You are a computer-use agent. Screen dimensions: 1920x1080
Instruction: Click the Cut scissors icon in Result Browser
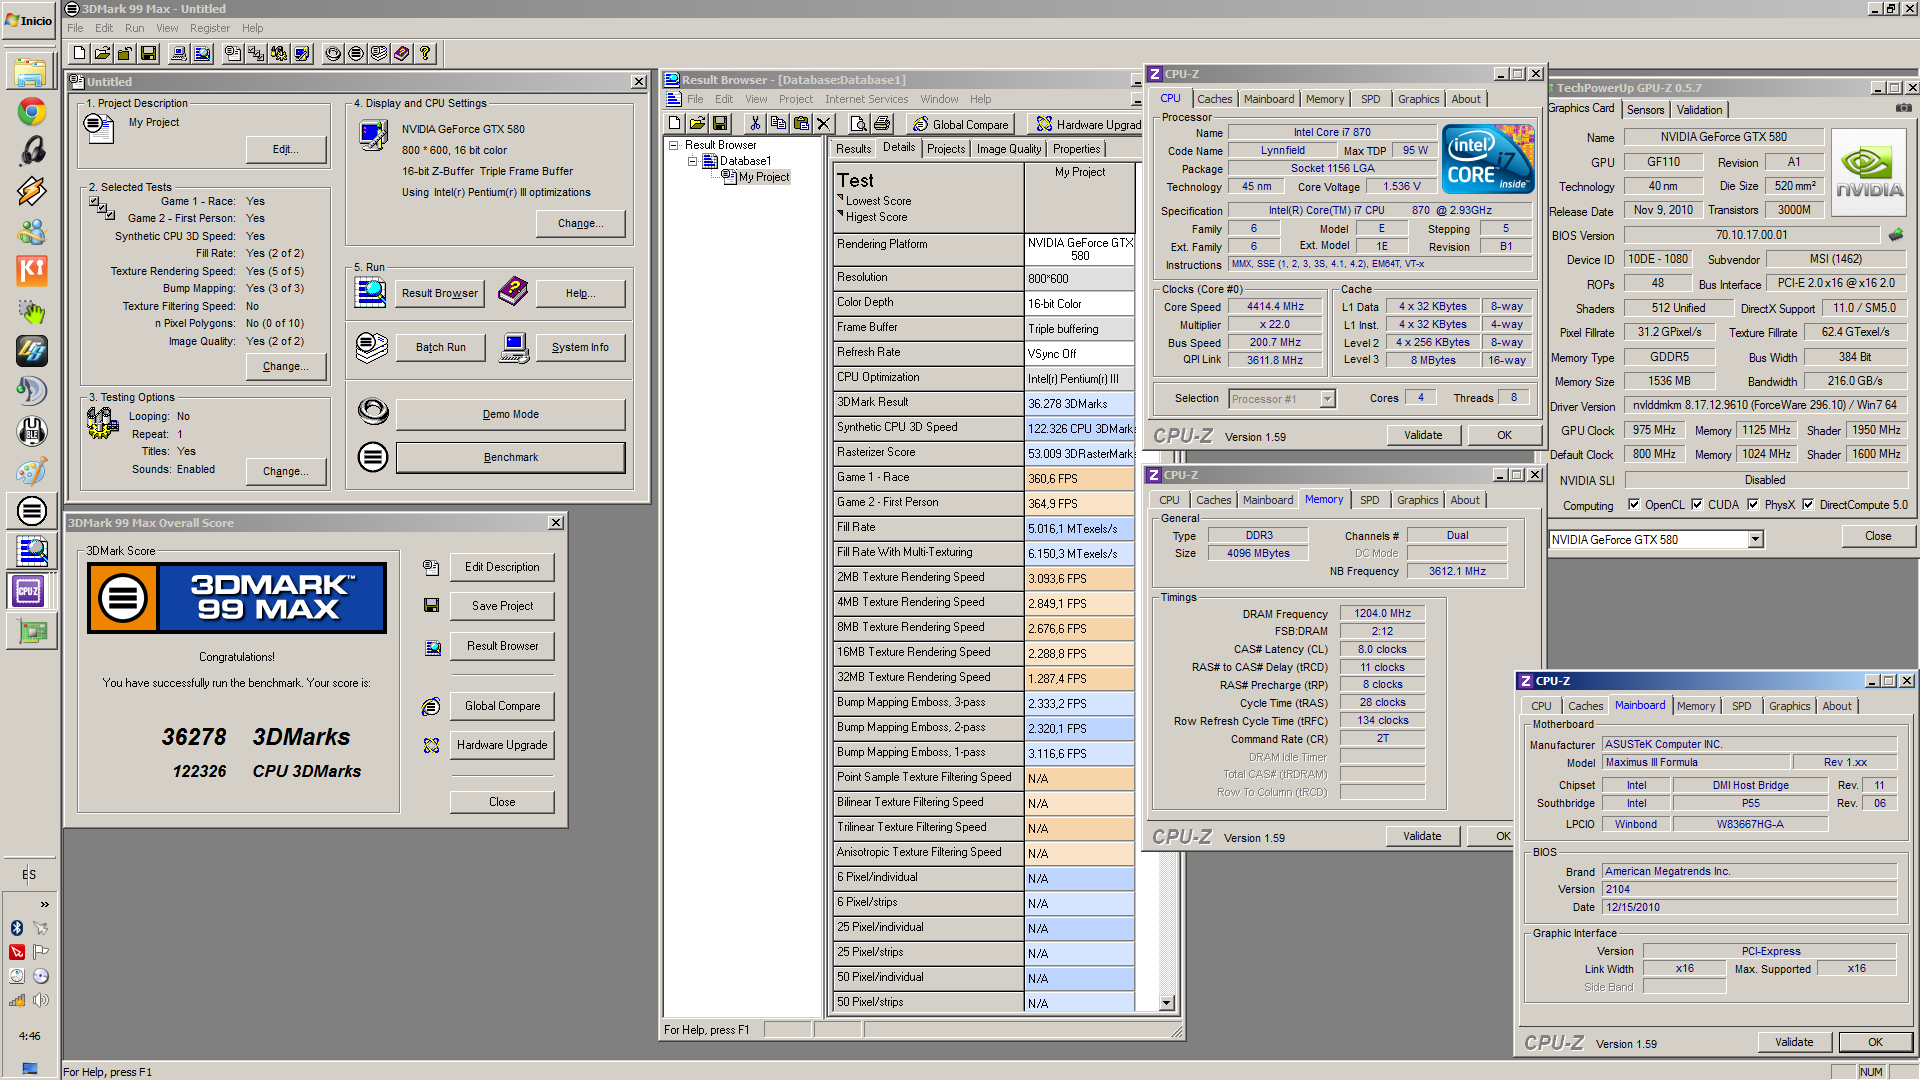[755, 123]
